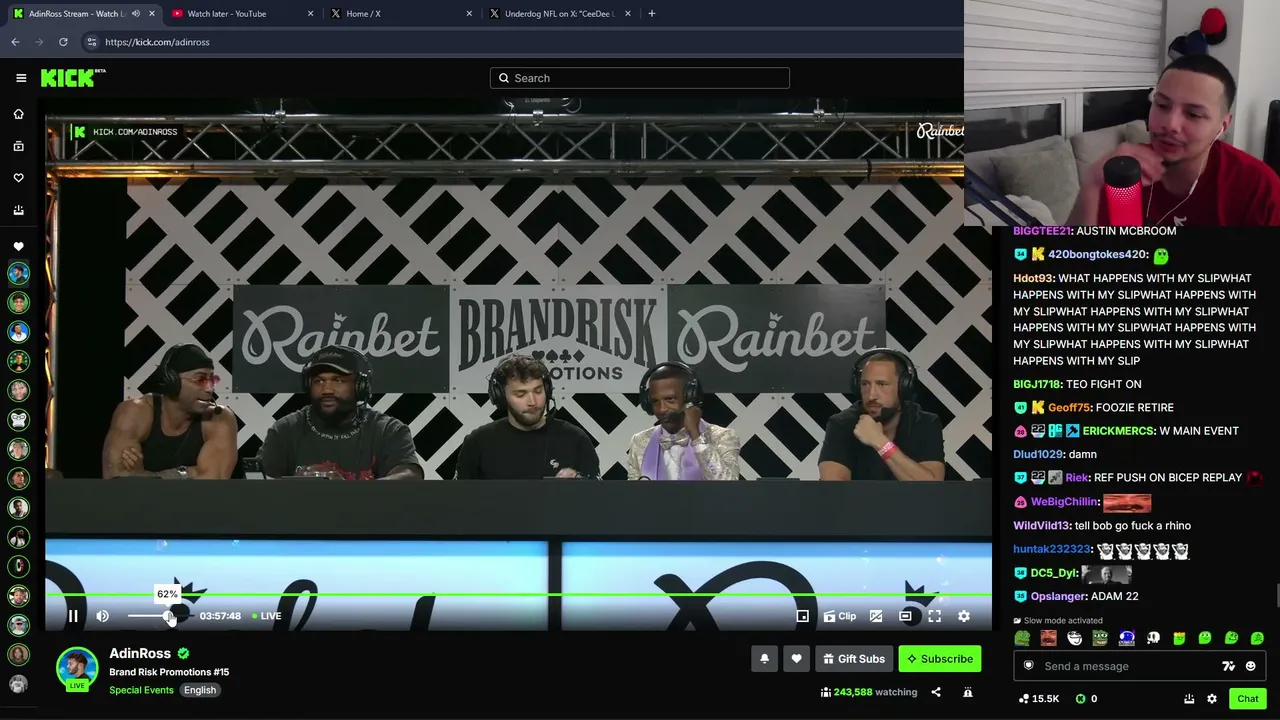Click the stream title Brand Risk Promotions #15
Screen dimensions: 1280x720
click(169, 672)
